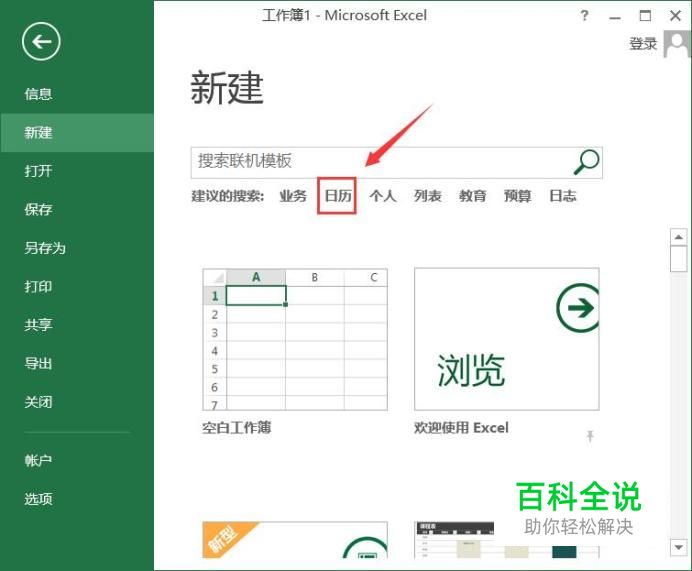Viewport: 692px width, 571px height.
Task: Maximize the Excel window
Action: click(x=645, y=16)
